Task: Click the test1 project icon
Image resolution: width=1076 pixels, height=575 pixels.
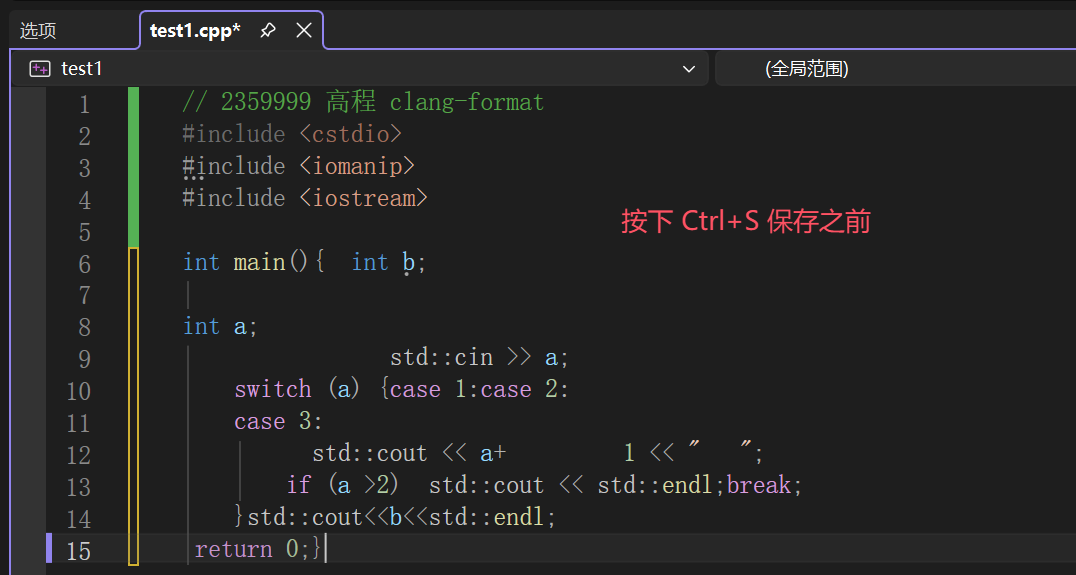Action: pyautogui.click(x=40, y=69)
